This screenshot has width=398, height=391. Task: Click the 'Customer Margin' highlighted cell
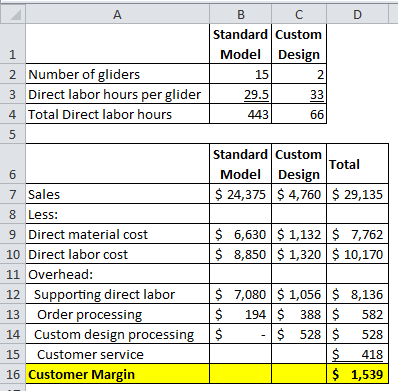[117, 374]
